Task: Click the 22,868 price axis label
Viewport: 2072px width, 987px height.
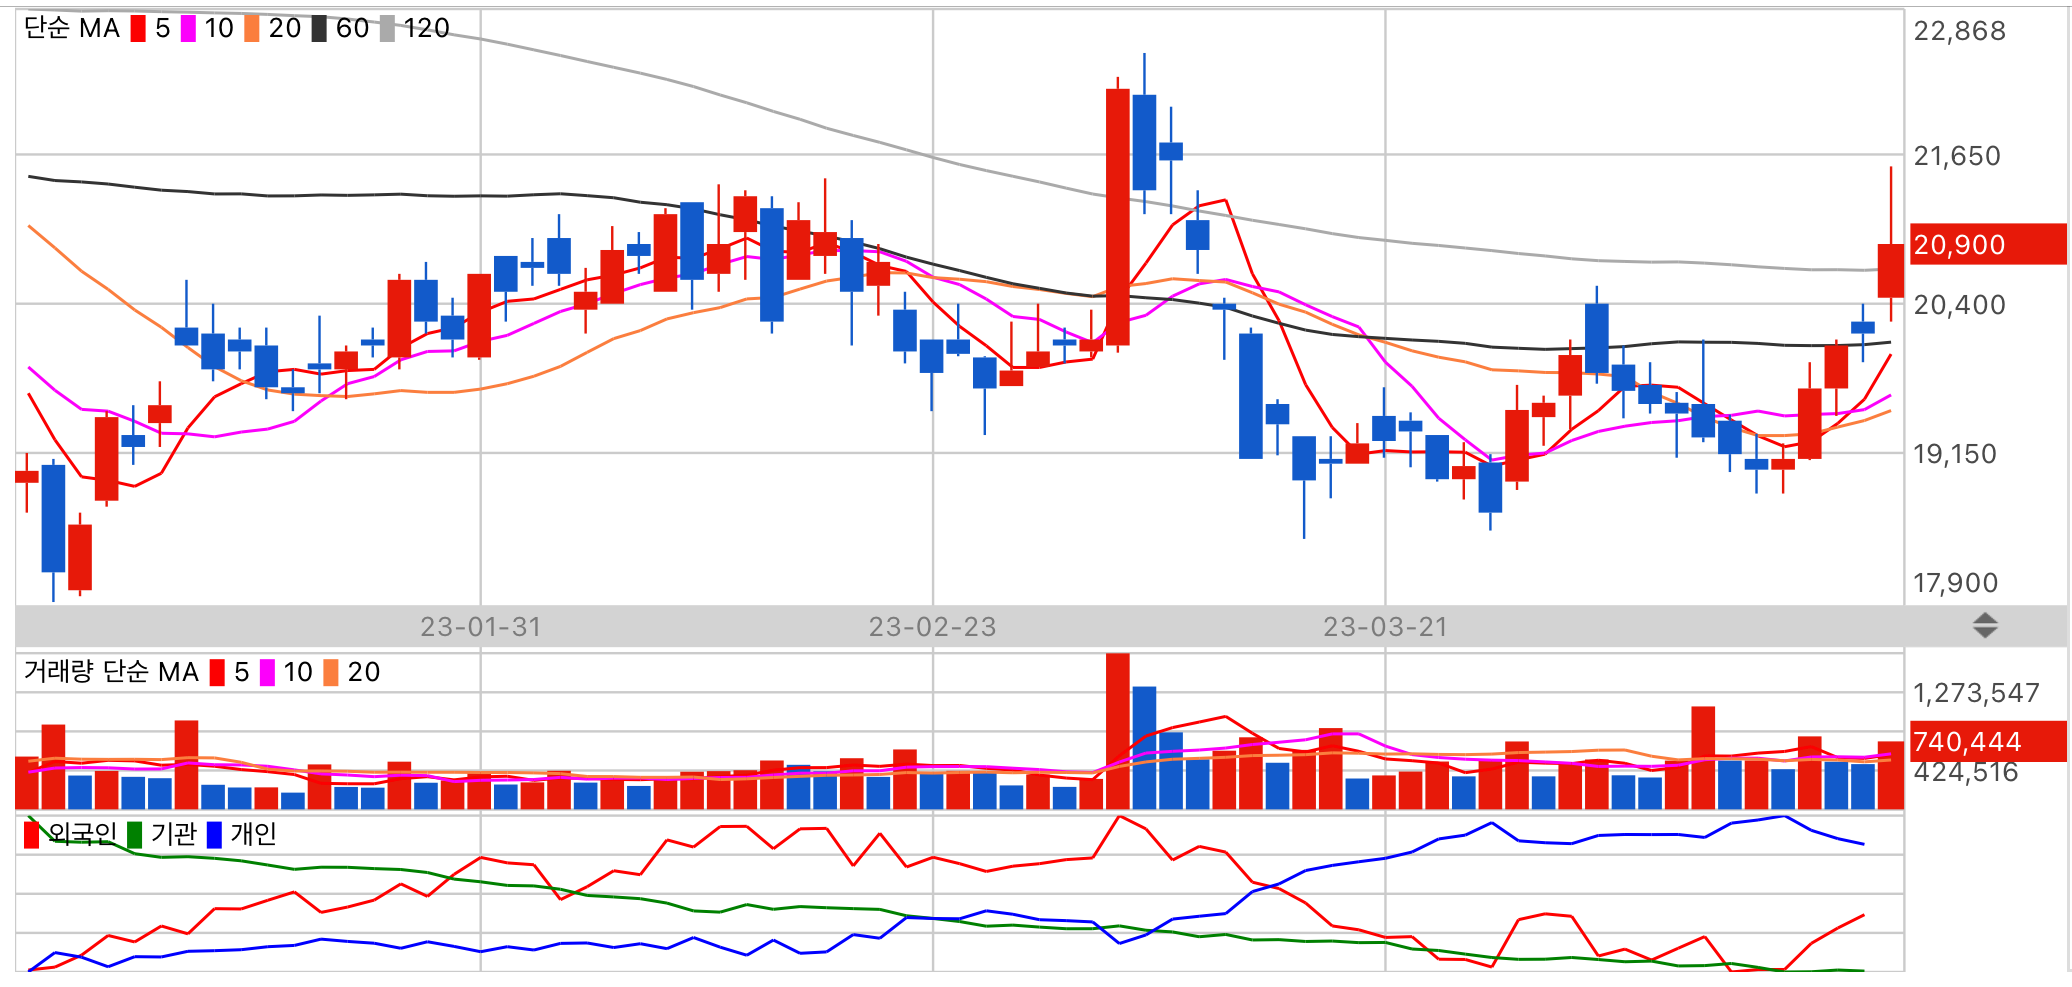Action: click(x=1959, y=31)
